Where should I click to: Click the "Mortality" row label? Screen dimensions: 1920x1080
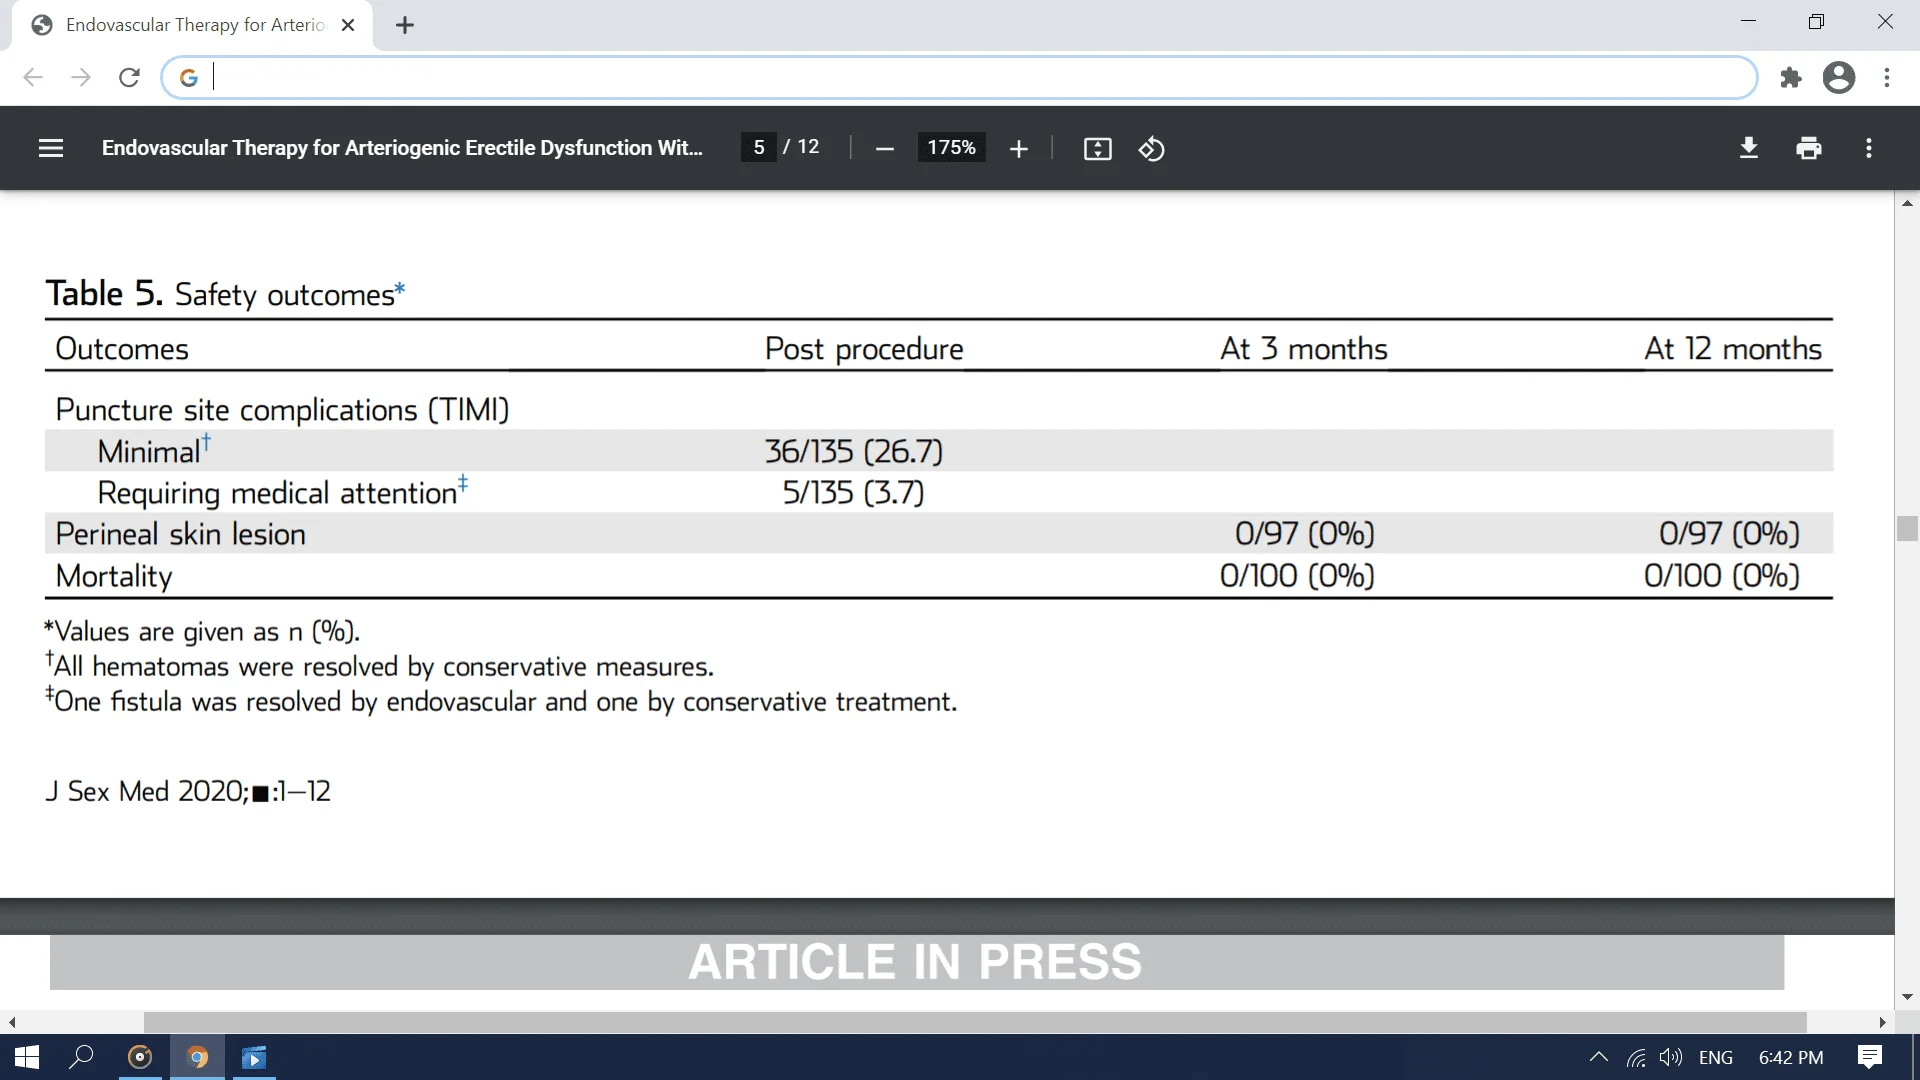(x=114, y=576)
